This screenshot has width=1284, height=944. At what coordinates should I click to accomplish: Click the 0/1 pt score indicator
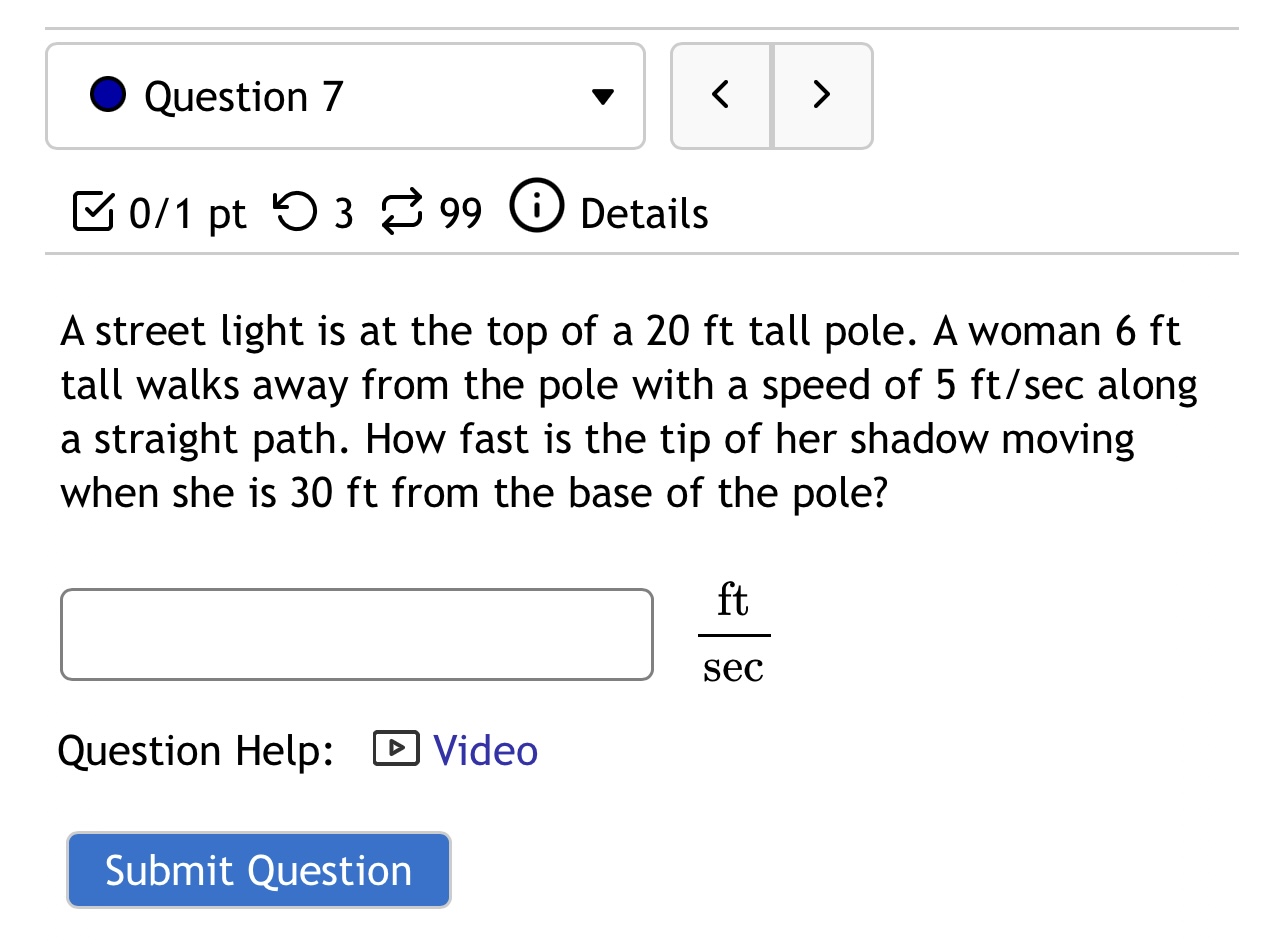187,211
